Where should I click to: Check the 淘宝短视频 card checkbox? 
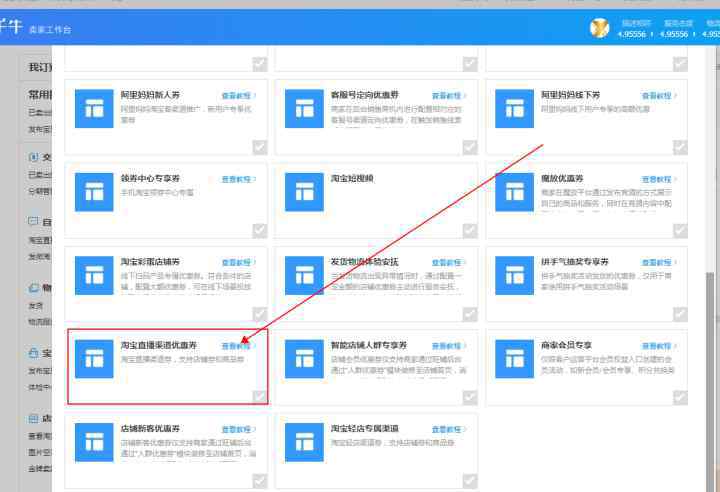[470, 231]
